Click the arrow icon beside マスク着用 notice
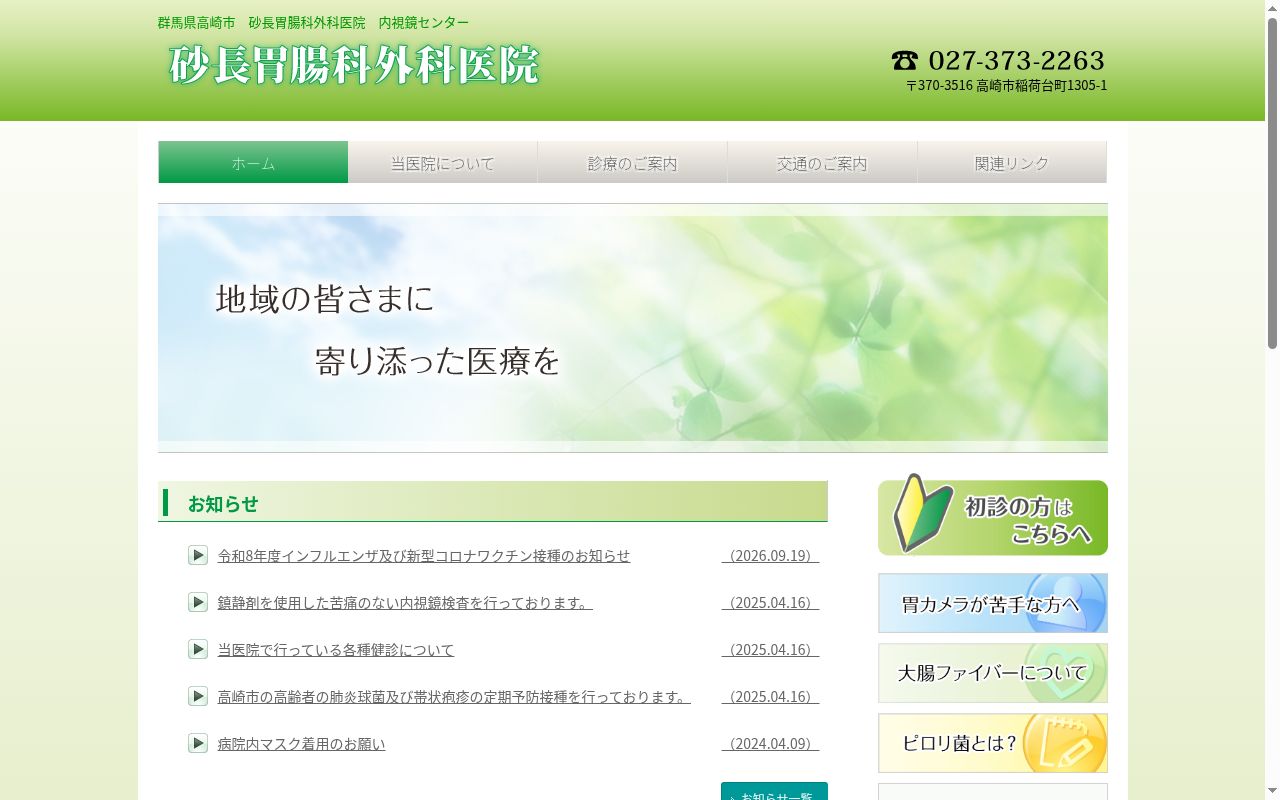 pos(198,743)
